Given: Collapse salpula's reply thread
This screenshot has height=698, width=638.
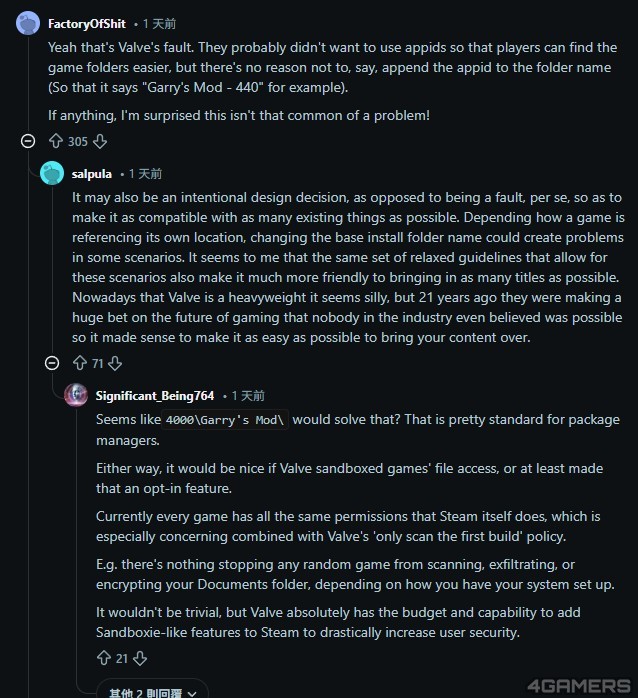Looking at the screenshot, I should pos(52,363).
